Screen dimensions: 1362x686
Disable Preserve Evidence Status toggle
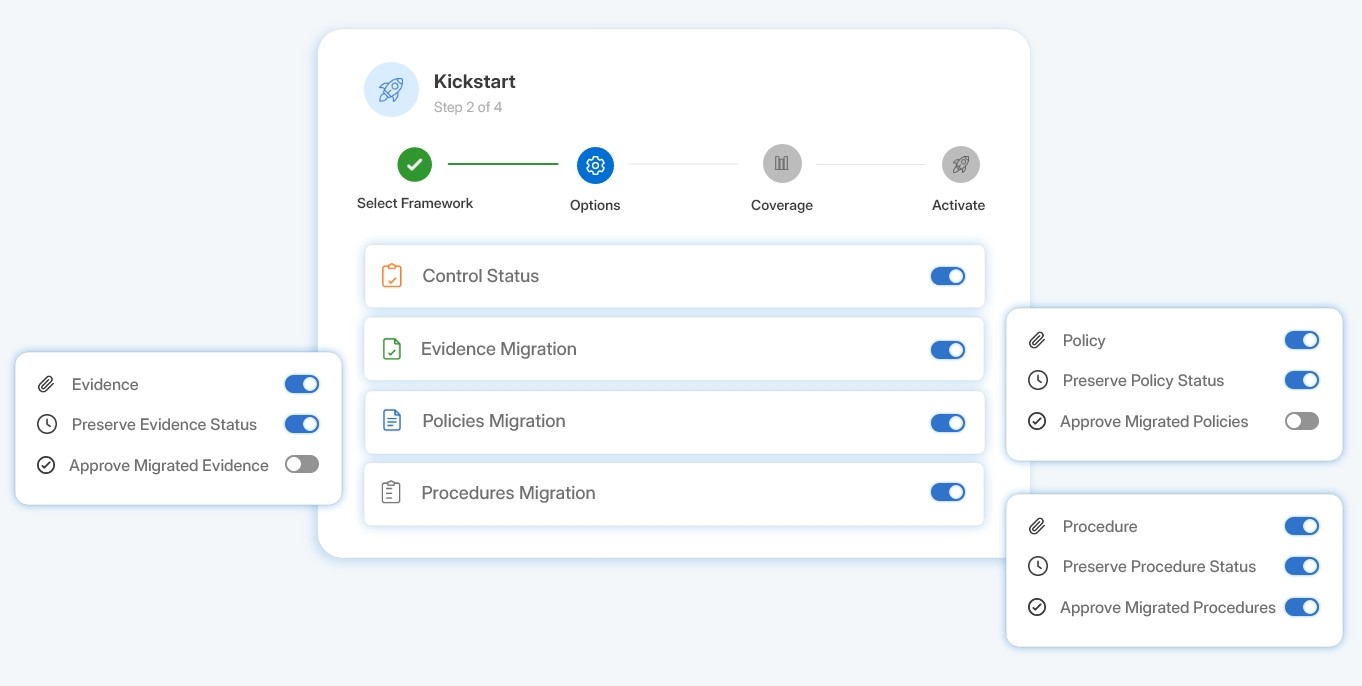(302, 424)
